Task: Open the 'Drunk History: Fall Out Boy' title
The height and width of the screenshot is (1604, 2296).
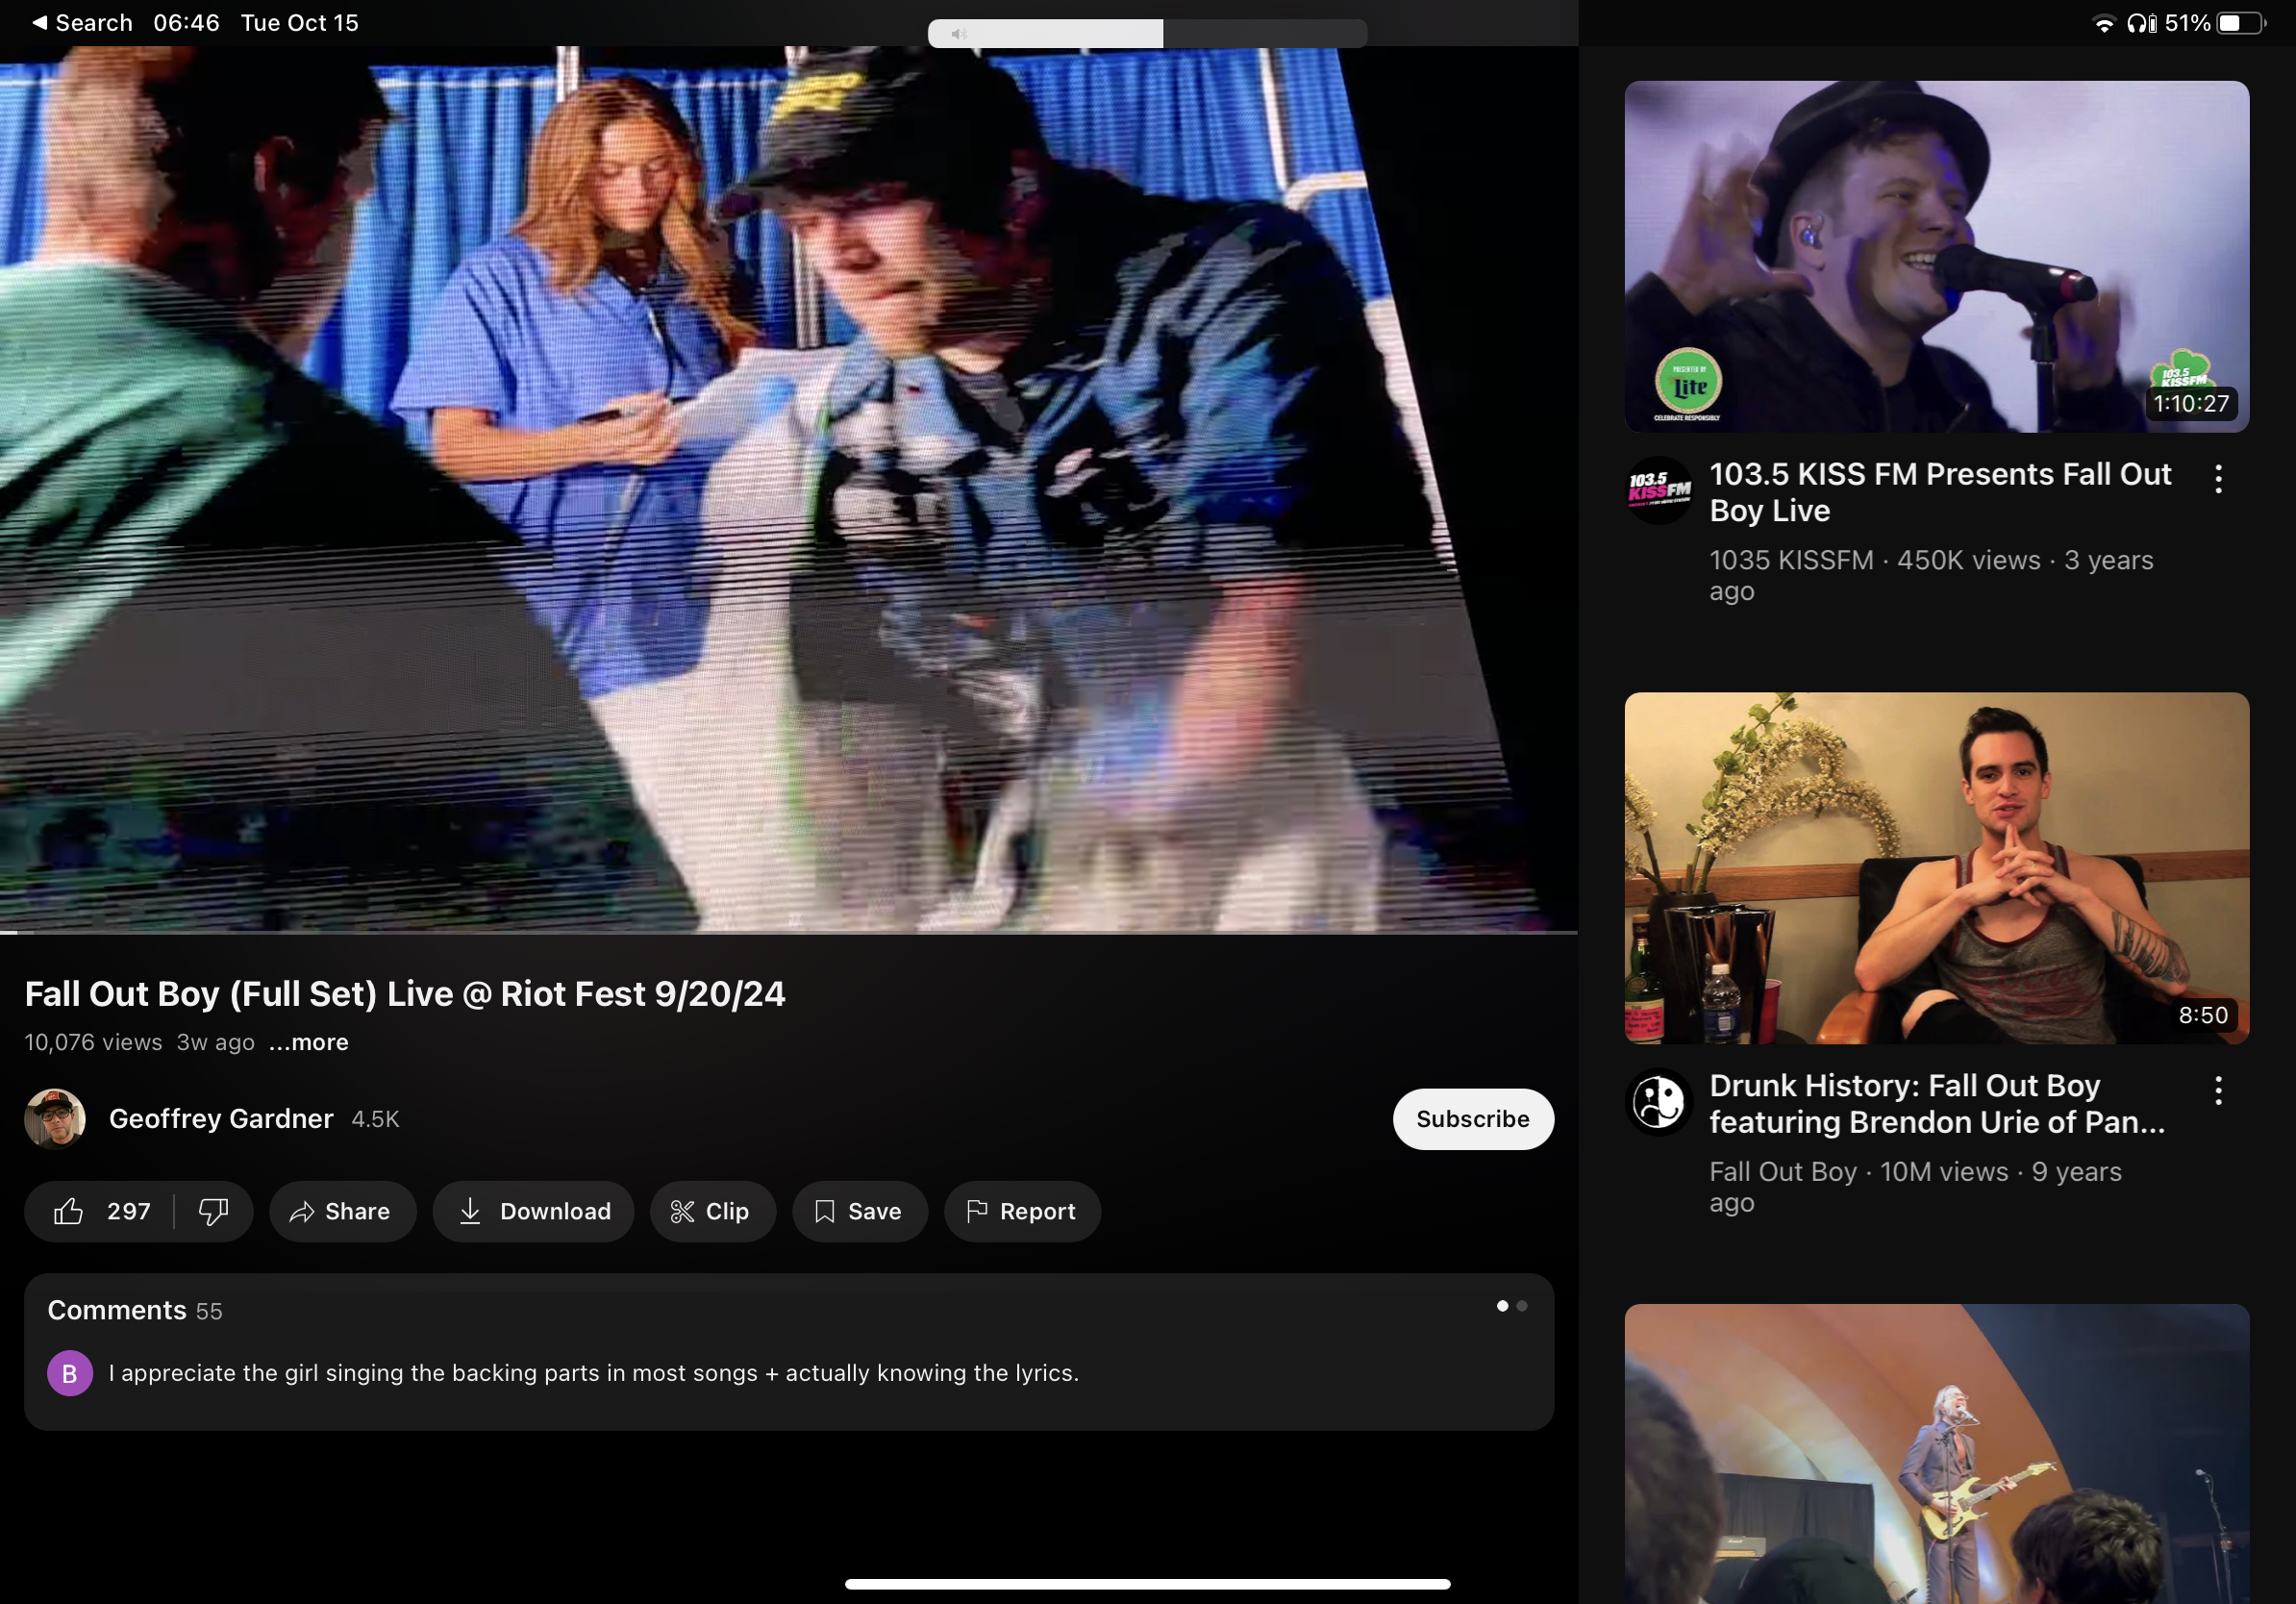Action: (x=1936, y=1104)
